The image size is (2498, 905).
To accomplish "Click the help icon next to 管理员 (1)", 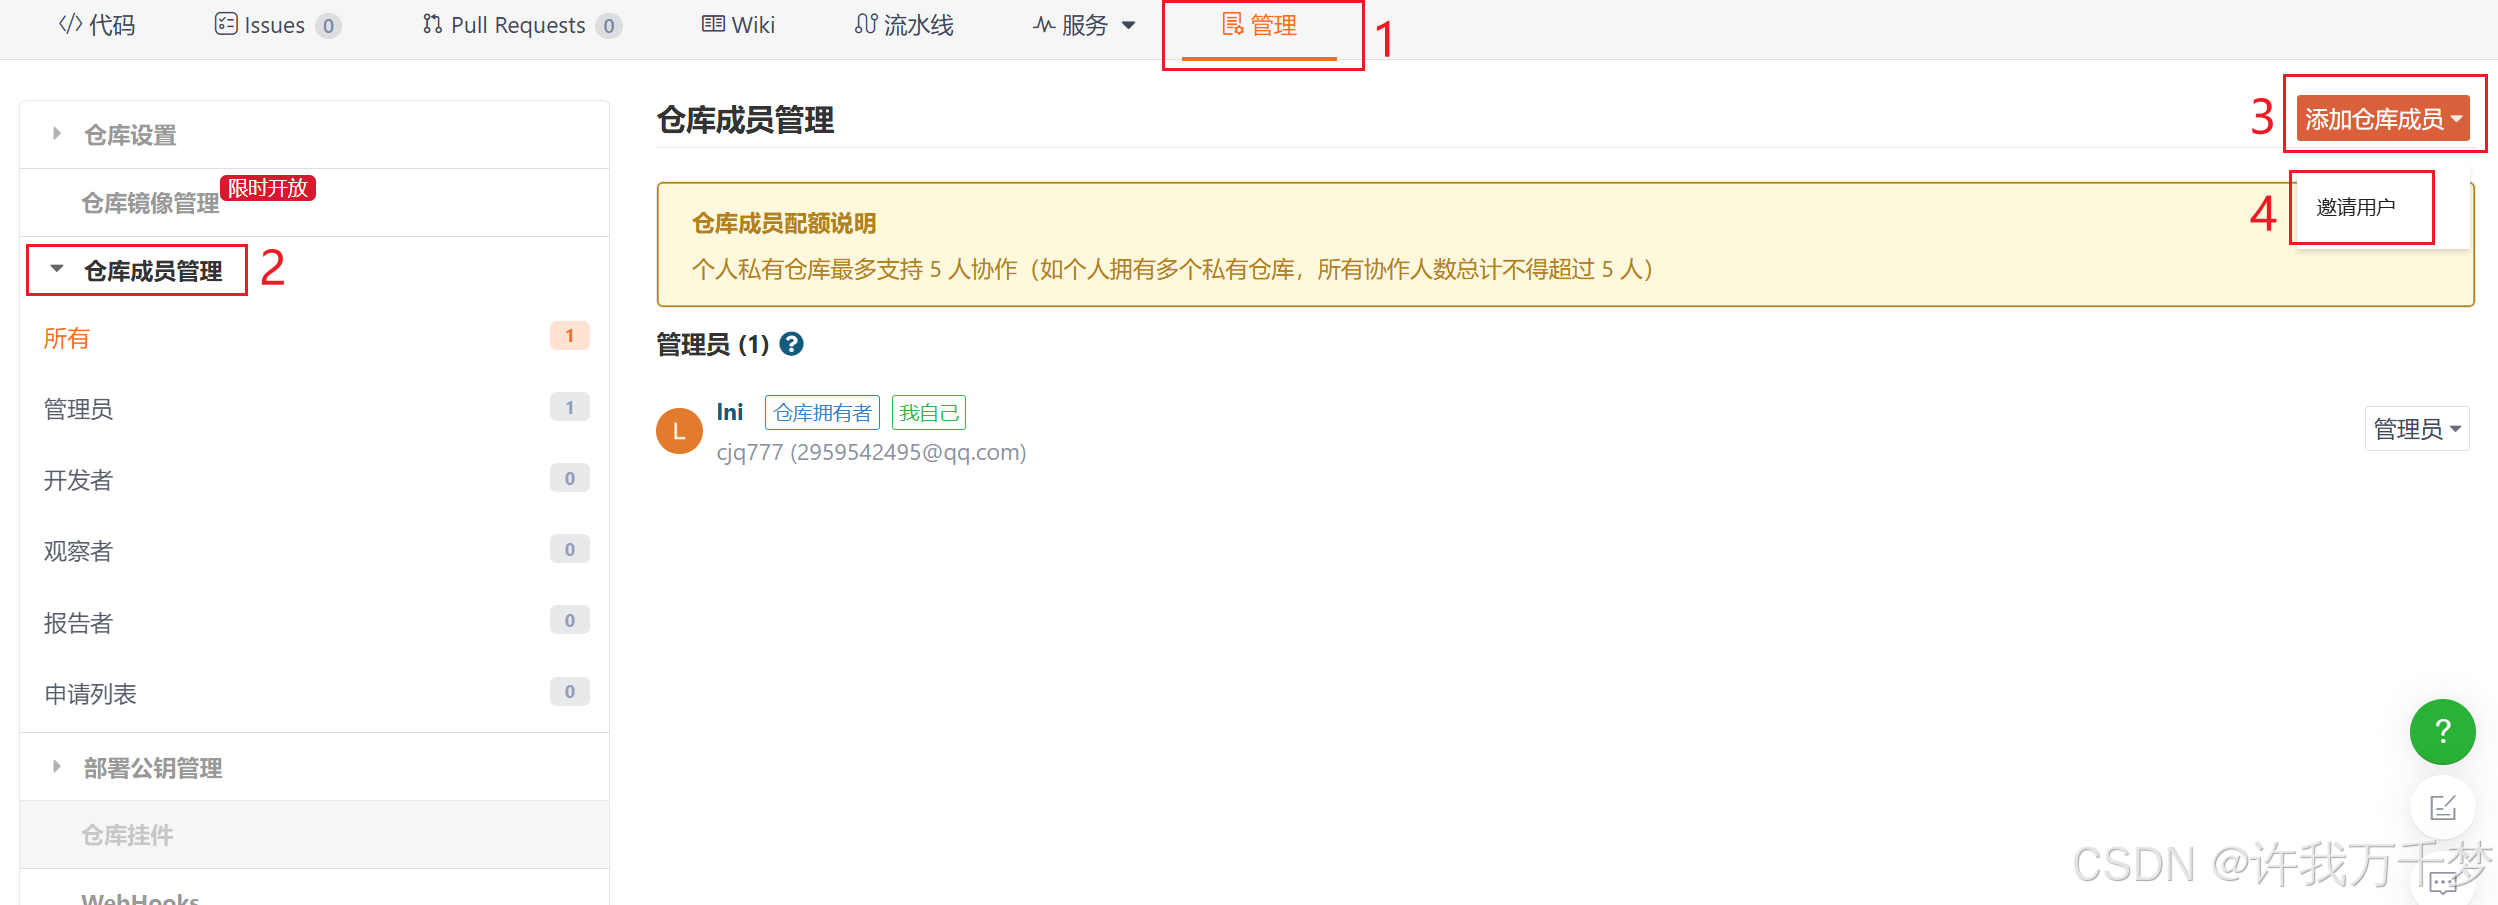I will coord(791,344).
